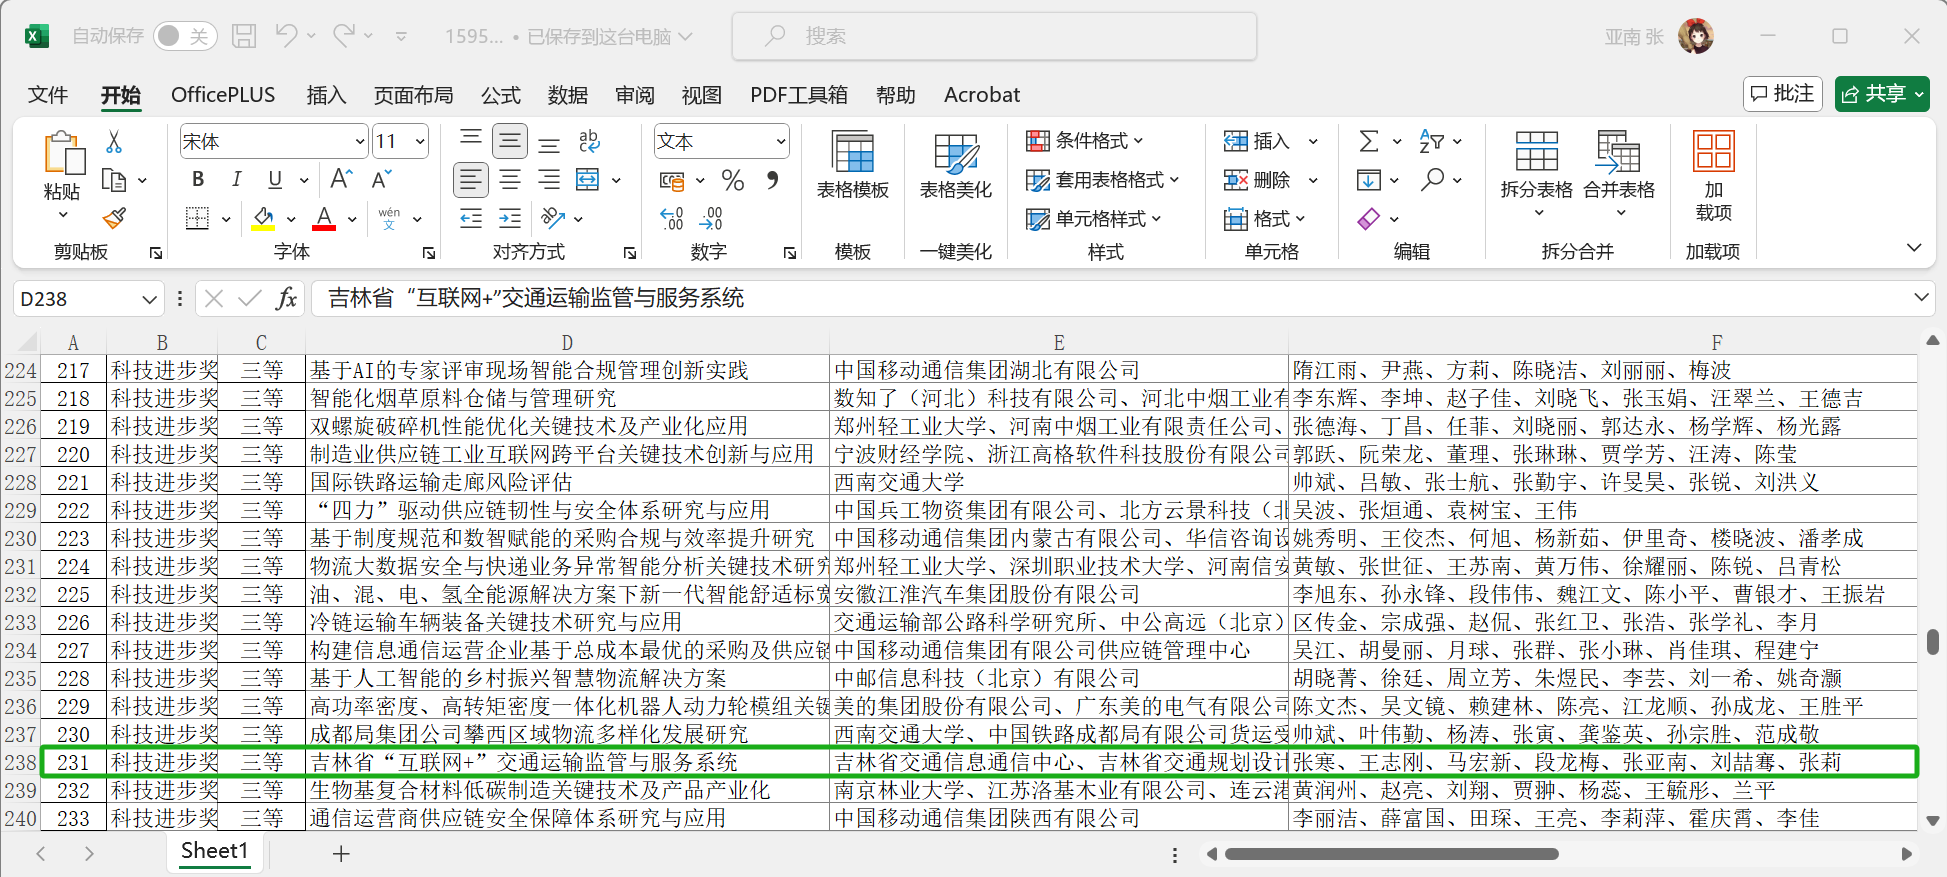Open the 表格模板 table template icon
The image size is (1947, 877).
coord(852,165)
